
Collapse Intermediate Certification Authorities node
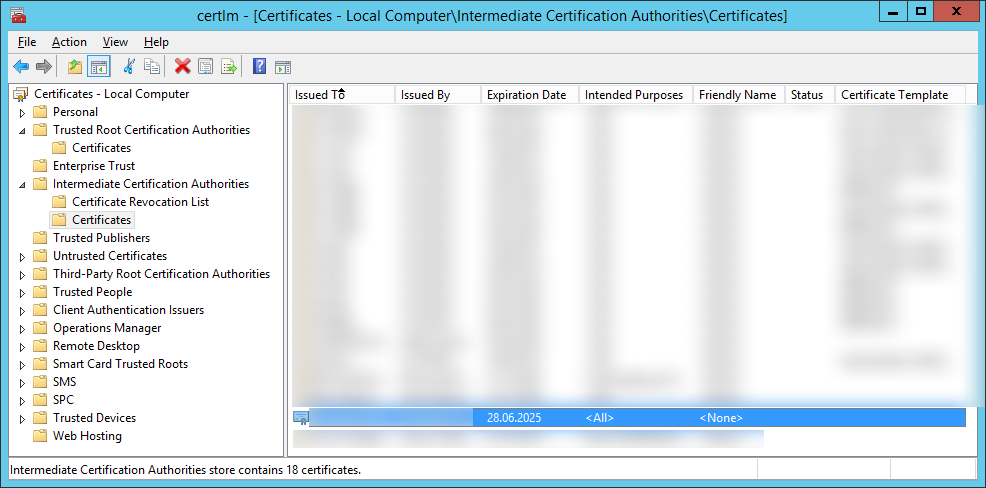click(x=22, y=184)
